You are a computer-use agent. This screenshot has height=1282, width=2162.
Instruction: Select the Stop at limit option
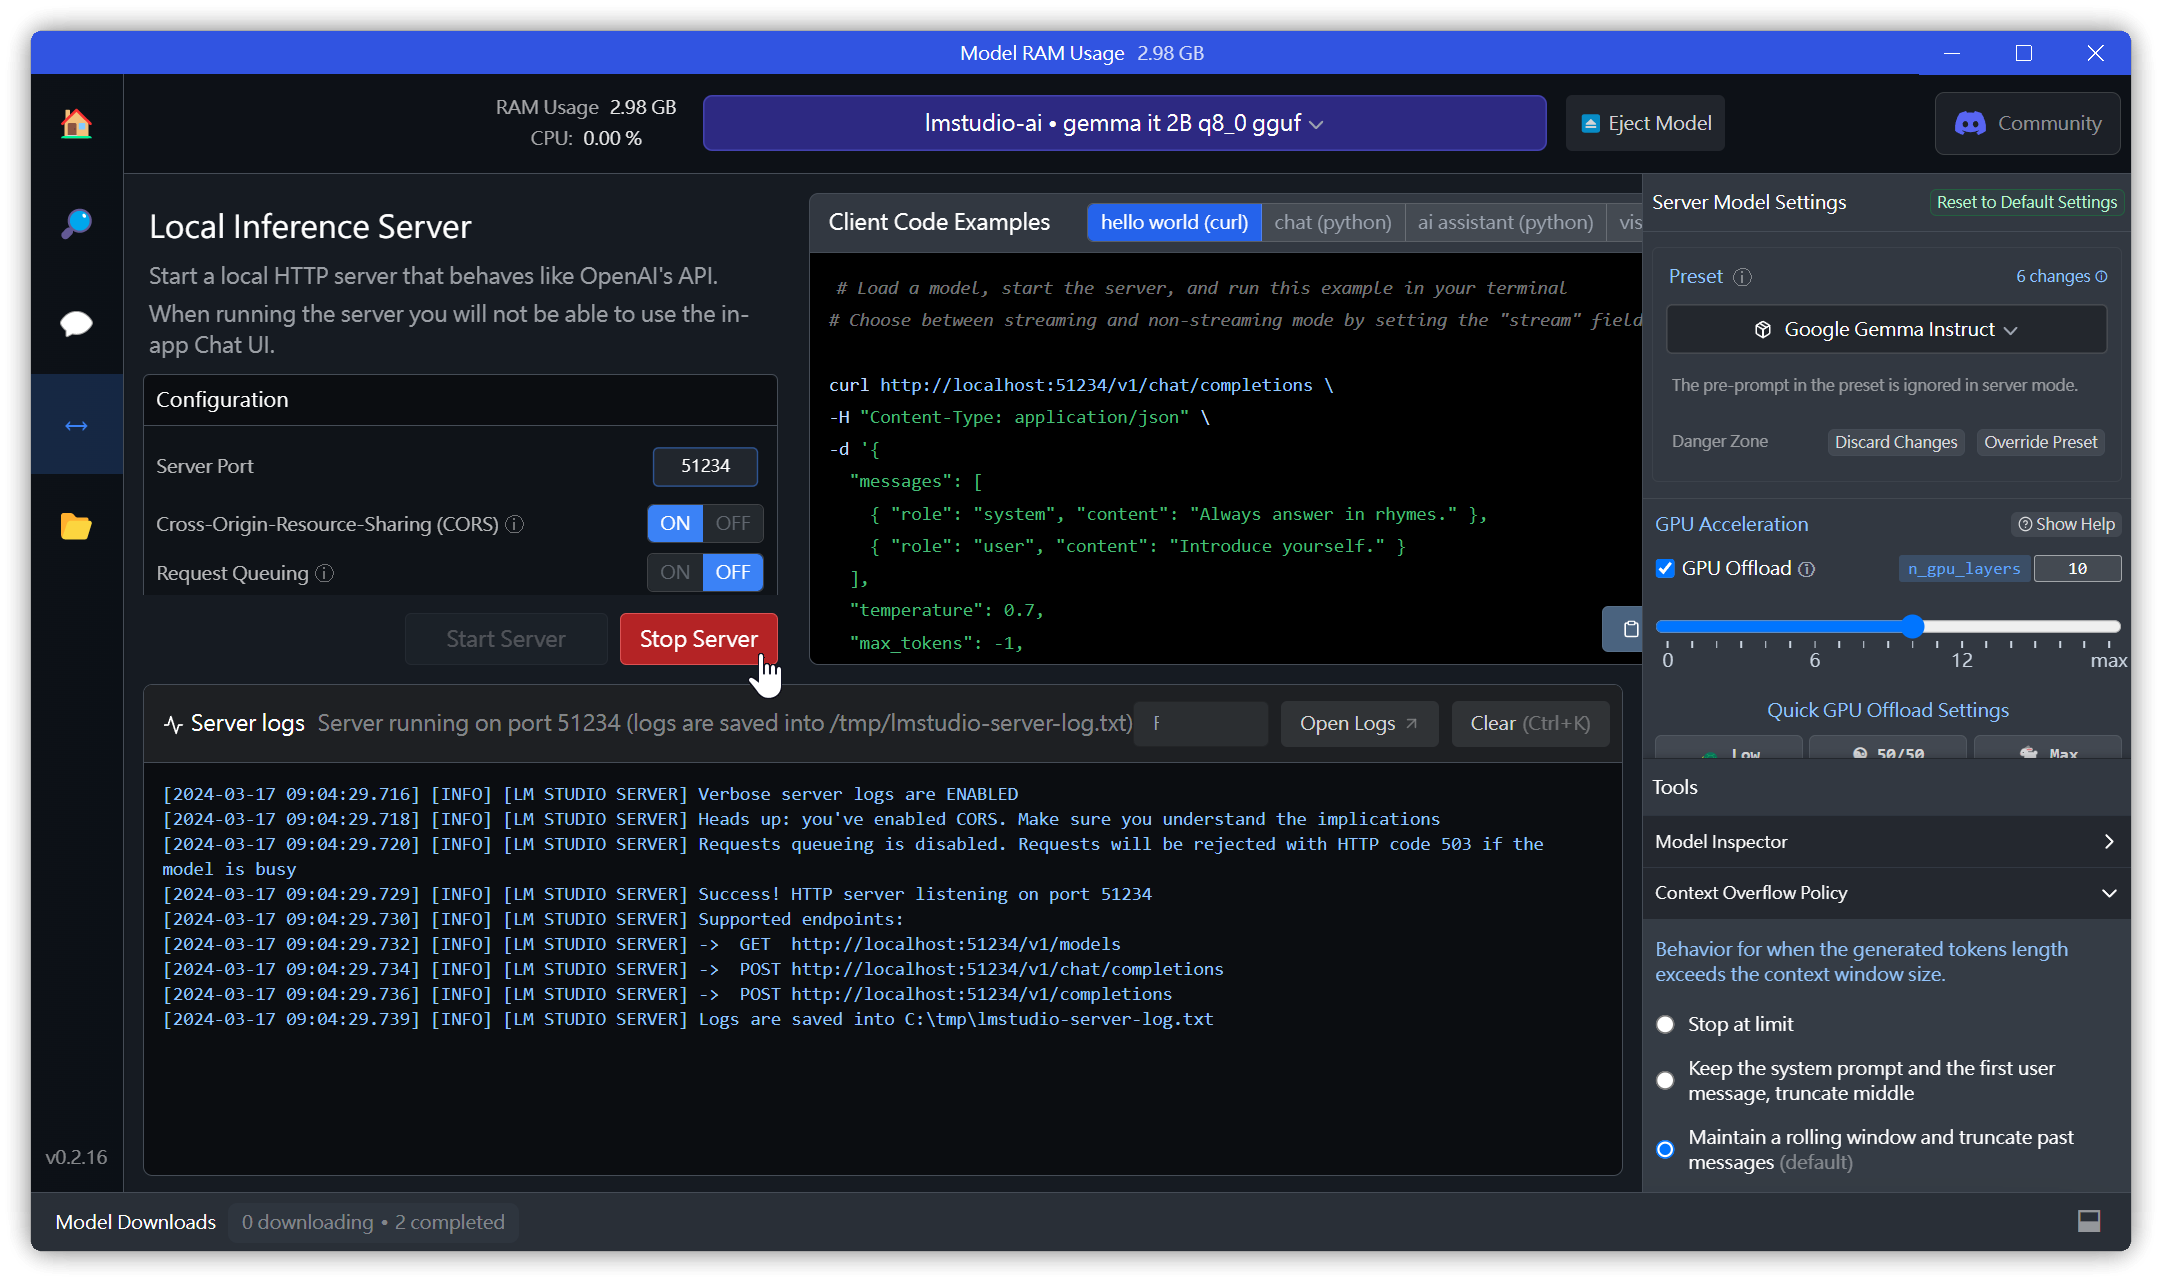coord(1665,1024)
